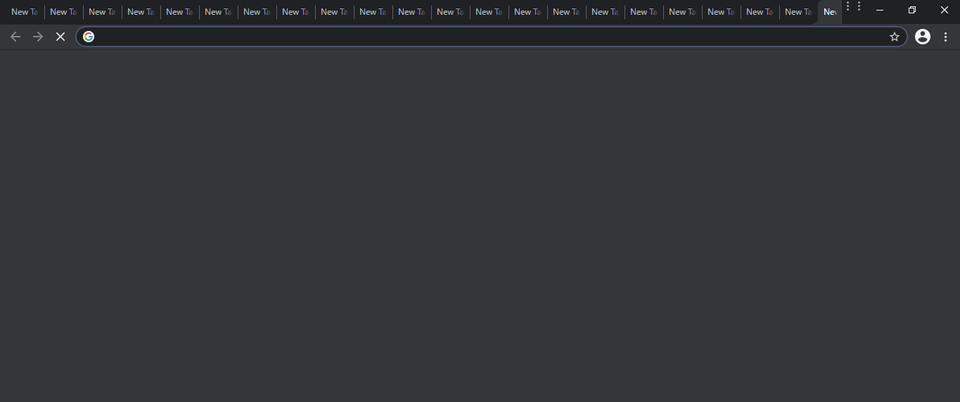Go forward using the forward arrow
The height and width of the screenshot is (402, 960).
[38, 37]
